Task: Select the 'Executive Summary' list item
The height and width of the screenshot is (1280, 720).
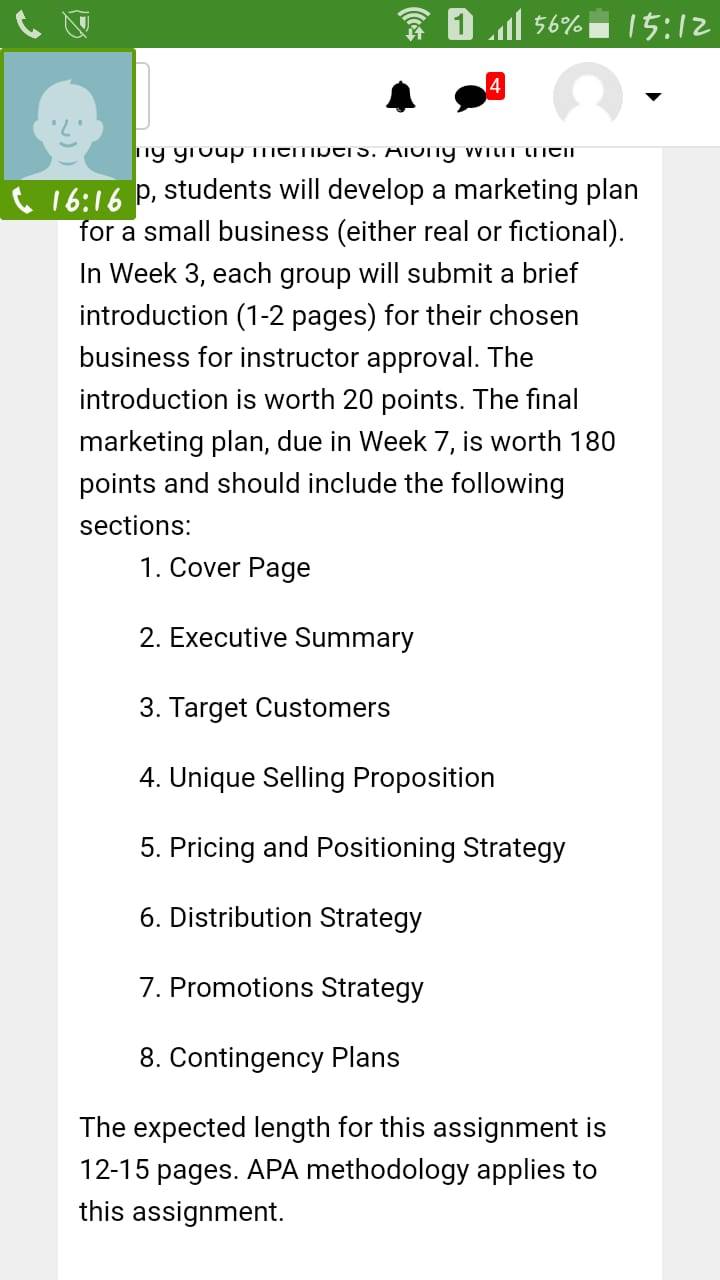Action: [x=276, y=637]
